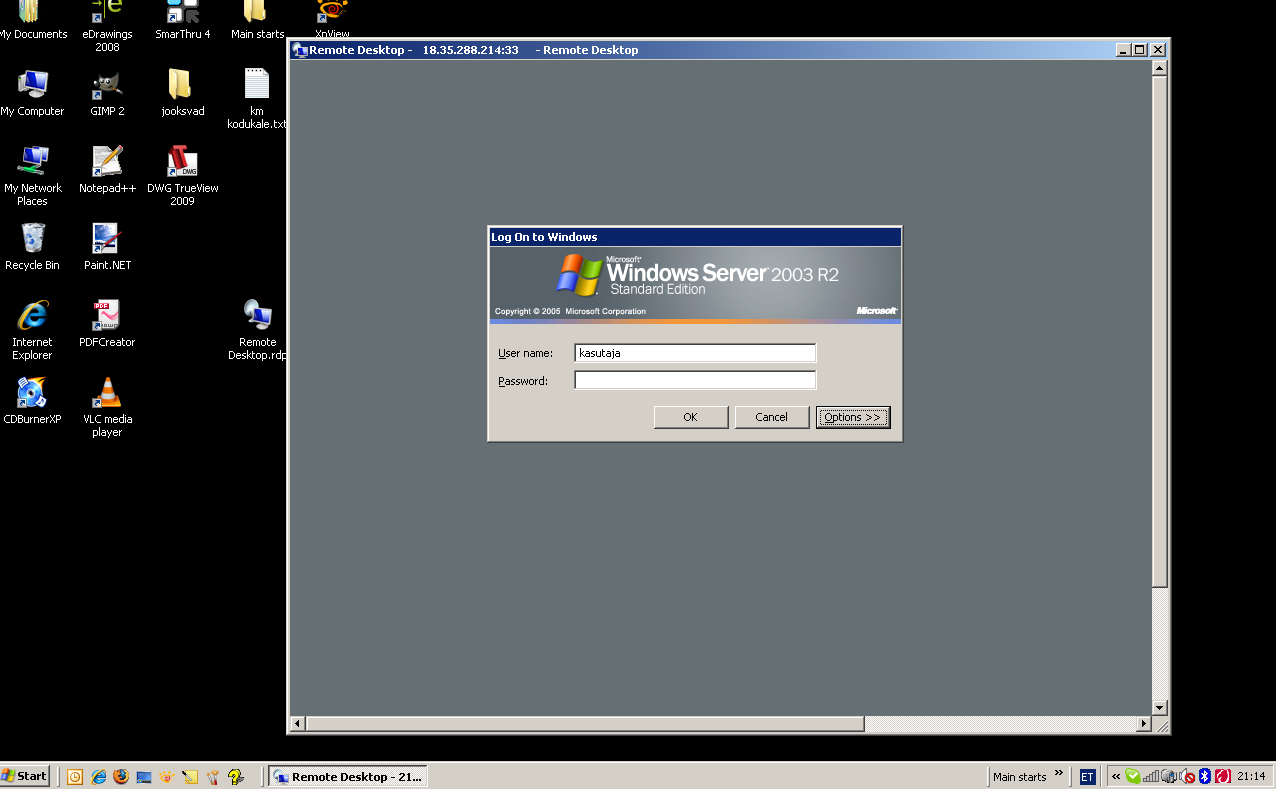Select the km kodukale.txt file icon
1280x800 pixels.
click(x=257, y=99)
